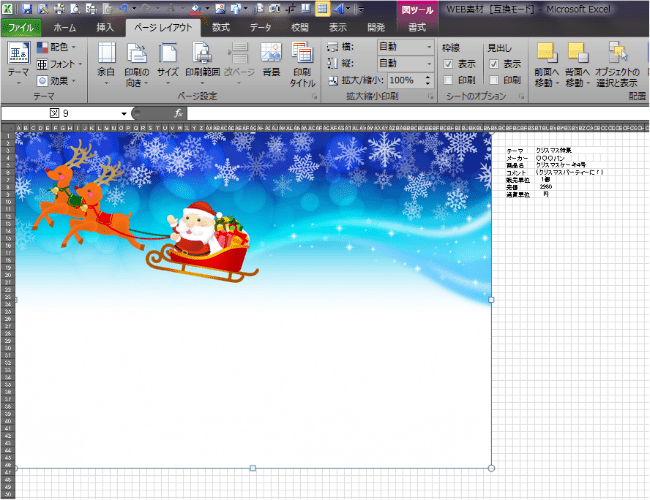Click the Fill Color paint bucket icon
Viewport: 650px width, 500px height.
coord(196,9)
